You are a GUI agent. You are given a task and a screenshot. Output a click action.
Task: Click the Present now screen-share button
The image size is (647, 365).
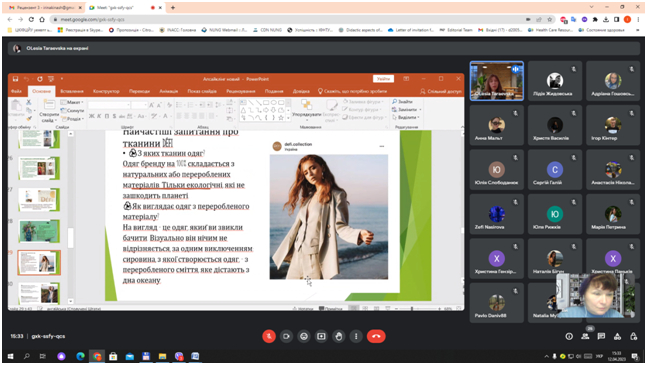pos(321,336)
